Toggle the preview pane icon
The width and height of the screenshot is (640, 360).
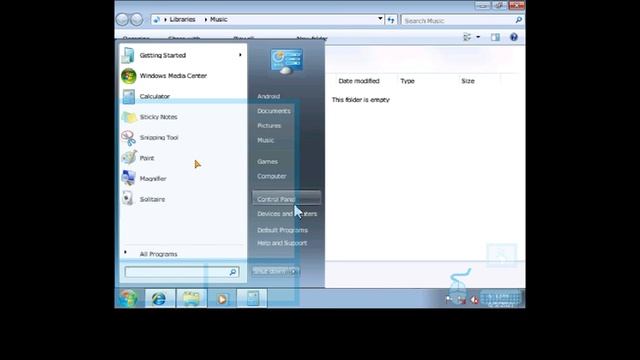[x=495, y=37]
